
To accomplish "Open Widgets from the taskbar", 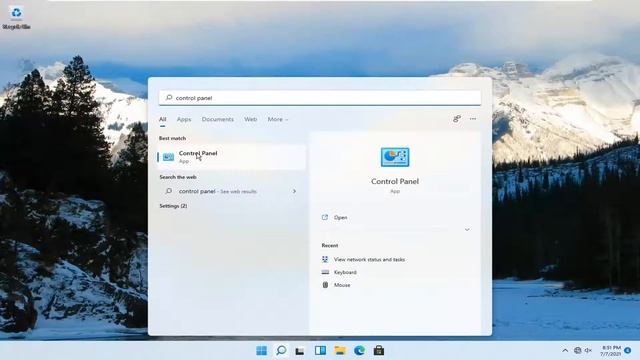I will [x=320, y=350].
